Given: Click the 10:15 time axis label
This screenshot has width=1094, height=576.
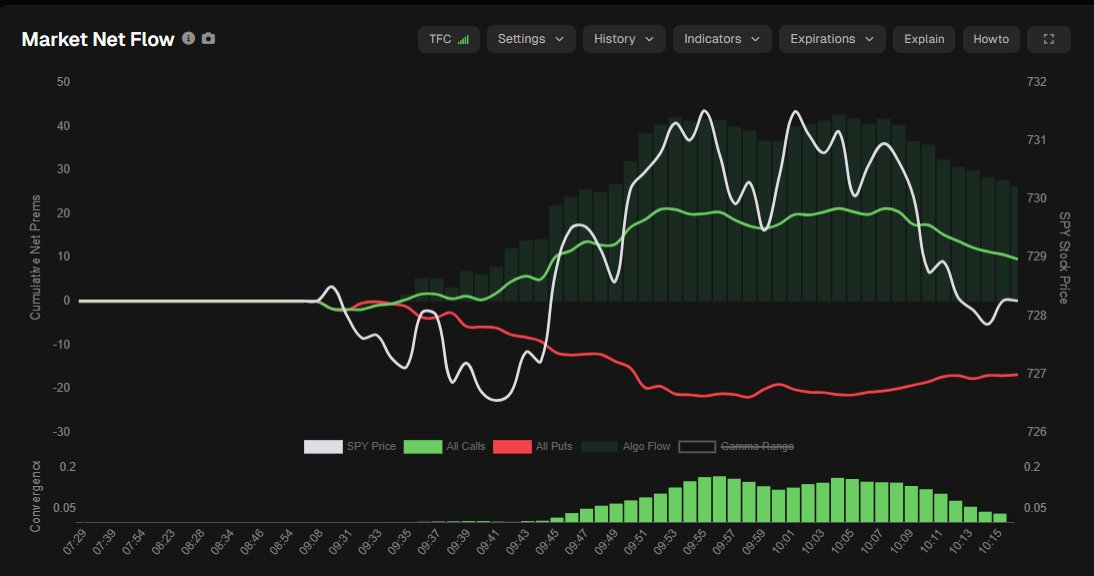Looking at the screenshot, I should [989, 542].
